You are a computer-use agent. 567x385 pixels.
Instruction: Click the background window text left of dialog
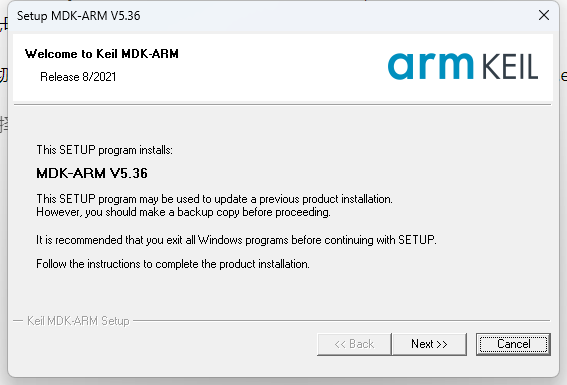coord(3,75)
